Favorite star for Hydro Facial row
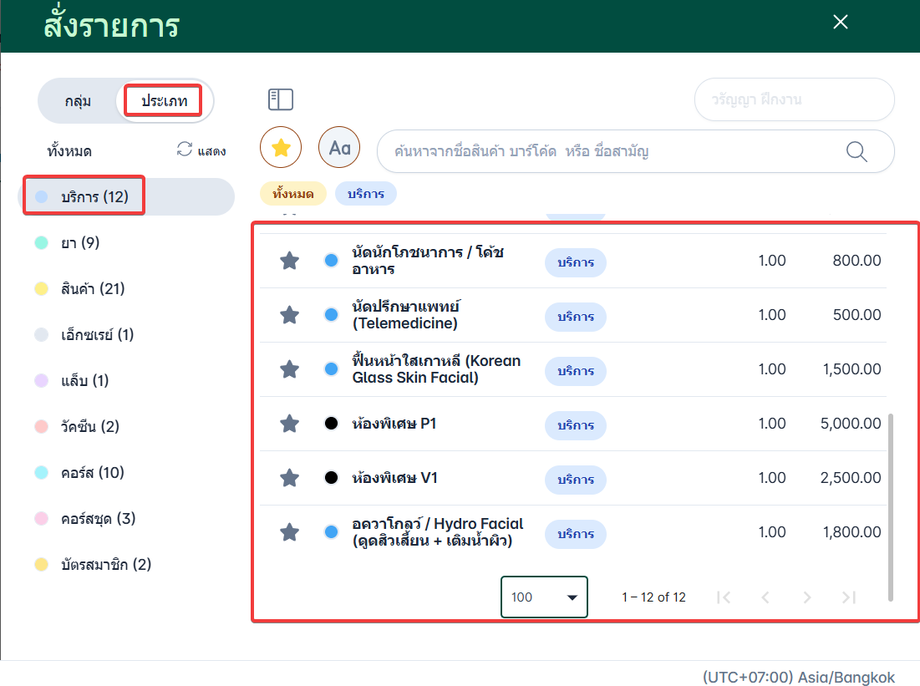Viewport: 920px width, 686px height. point(289,532)
